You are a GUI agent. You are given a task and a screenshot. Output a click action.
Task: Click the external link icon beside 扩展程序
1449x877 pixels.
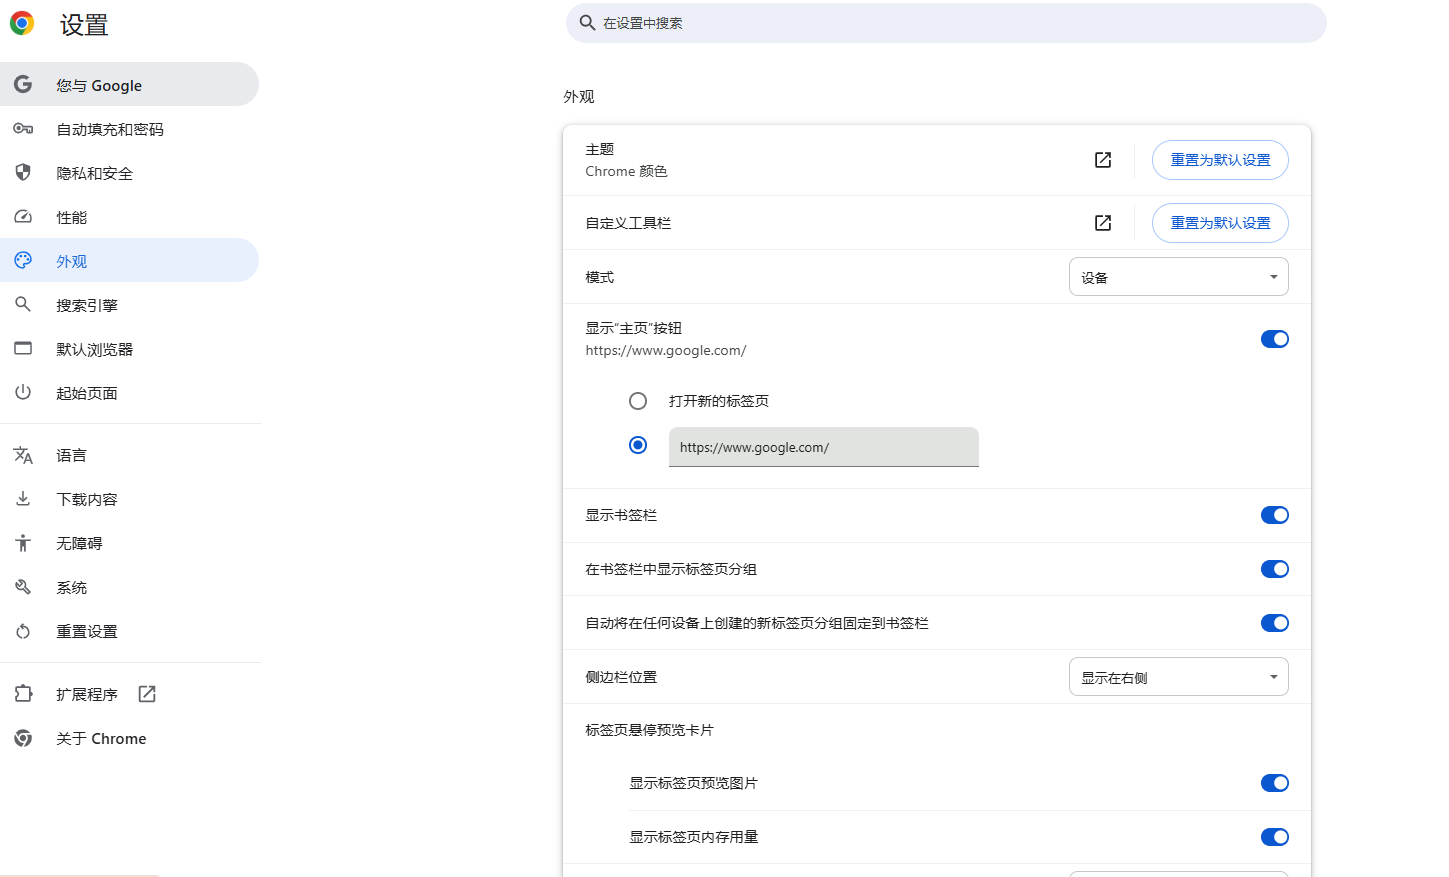click(147, 694)
